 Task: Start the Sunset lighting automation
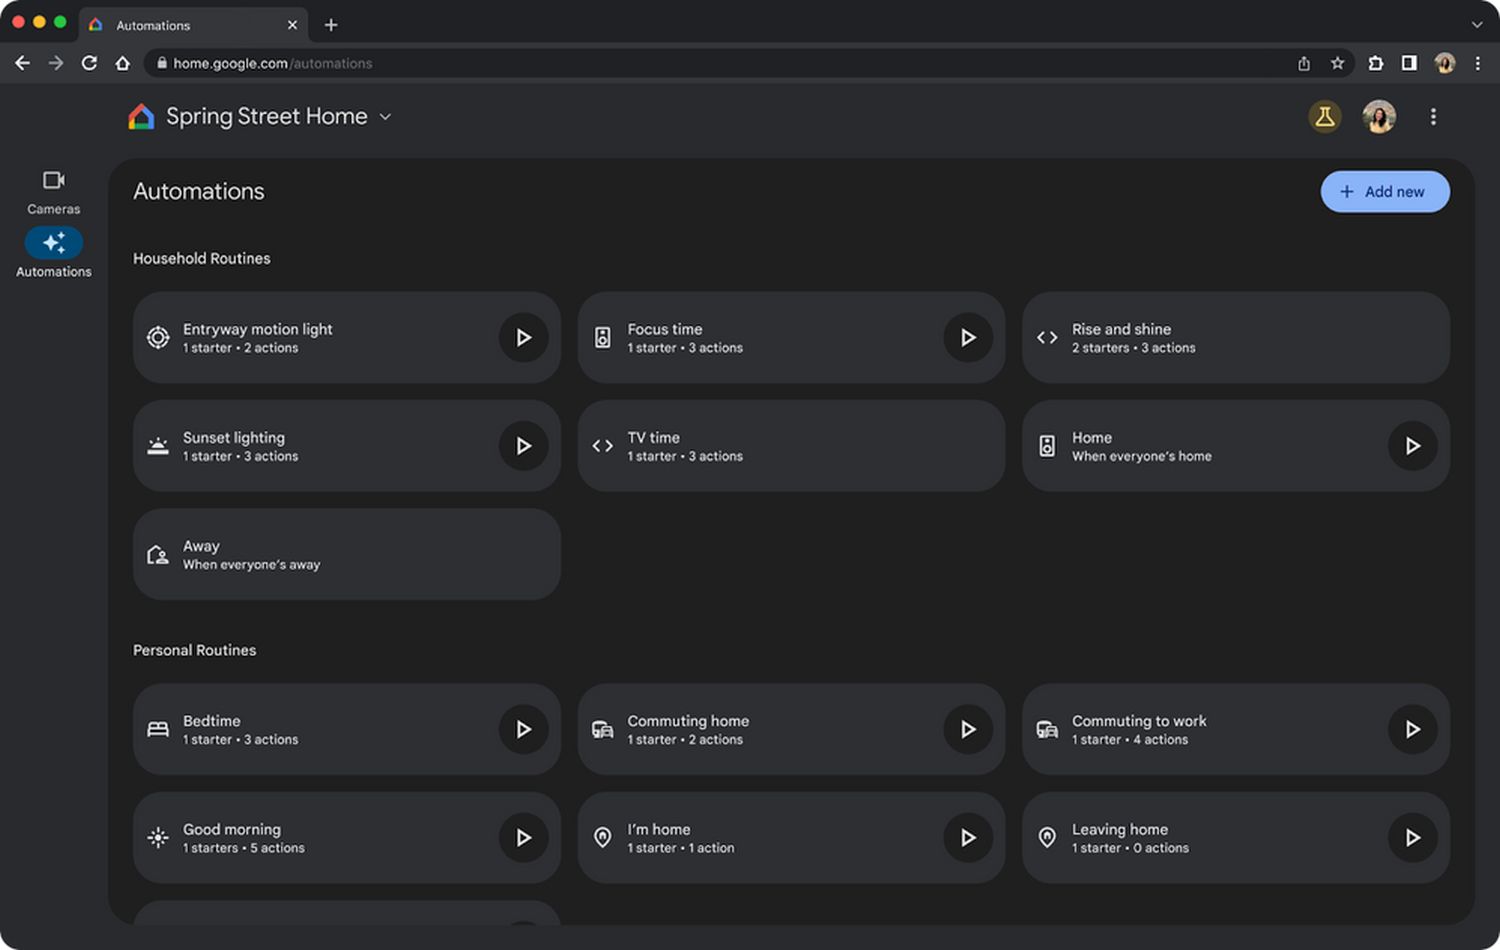[523, 446]
